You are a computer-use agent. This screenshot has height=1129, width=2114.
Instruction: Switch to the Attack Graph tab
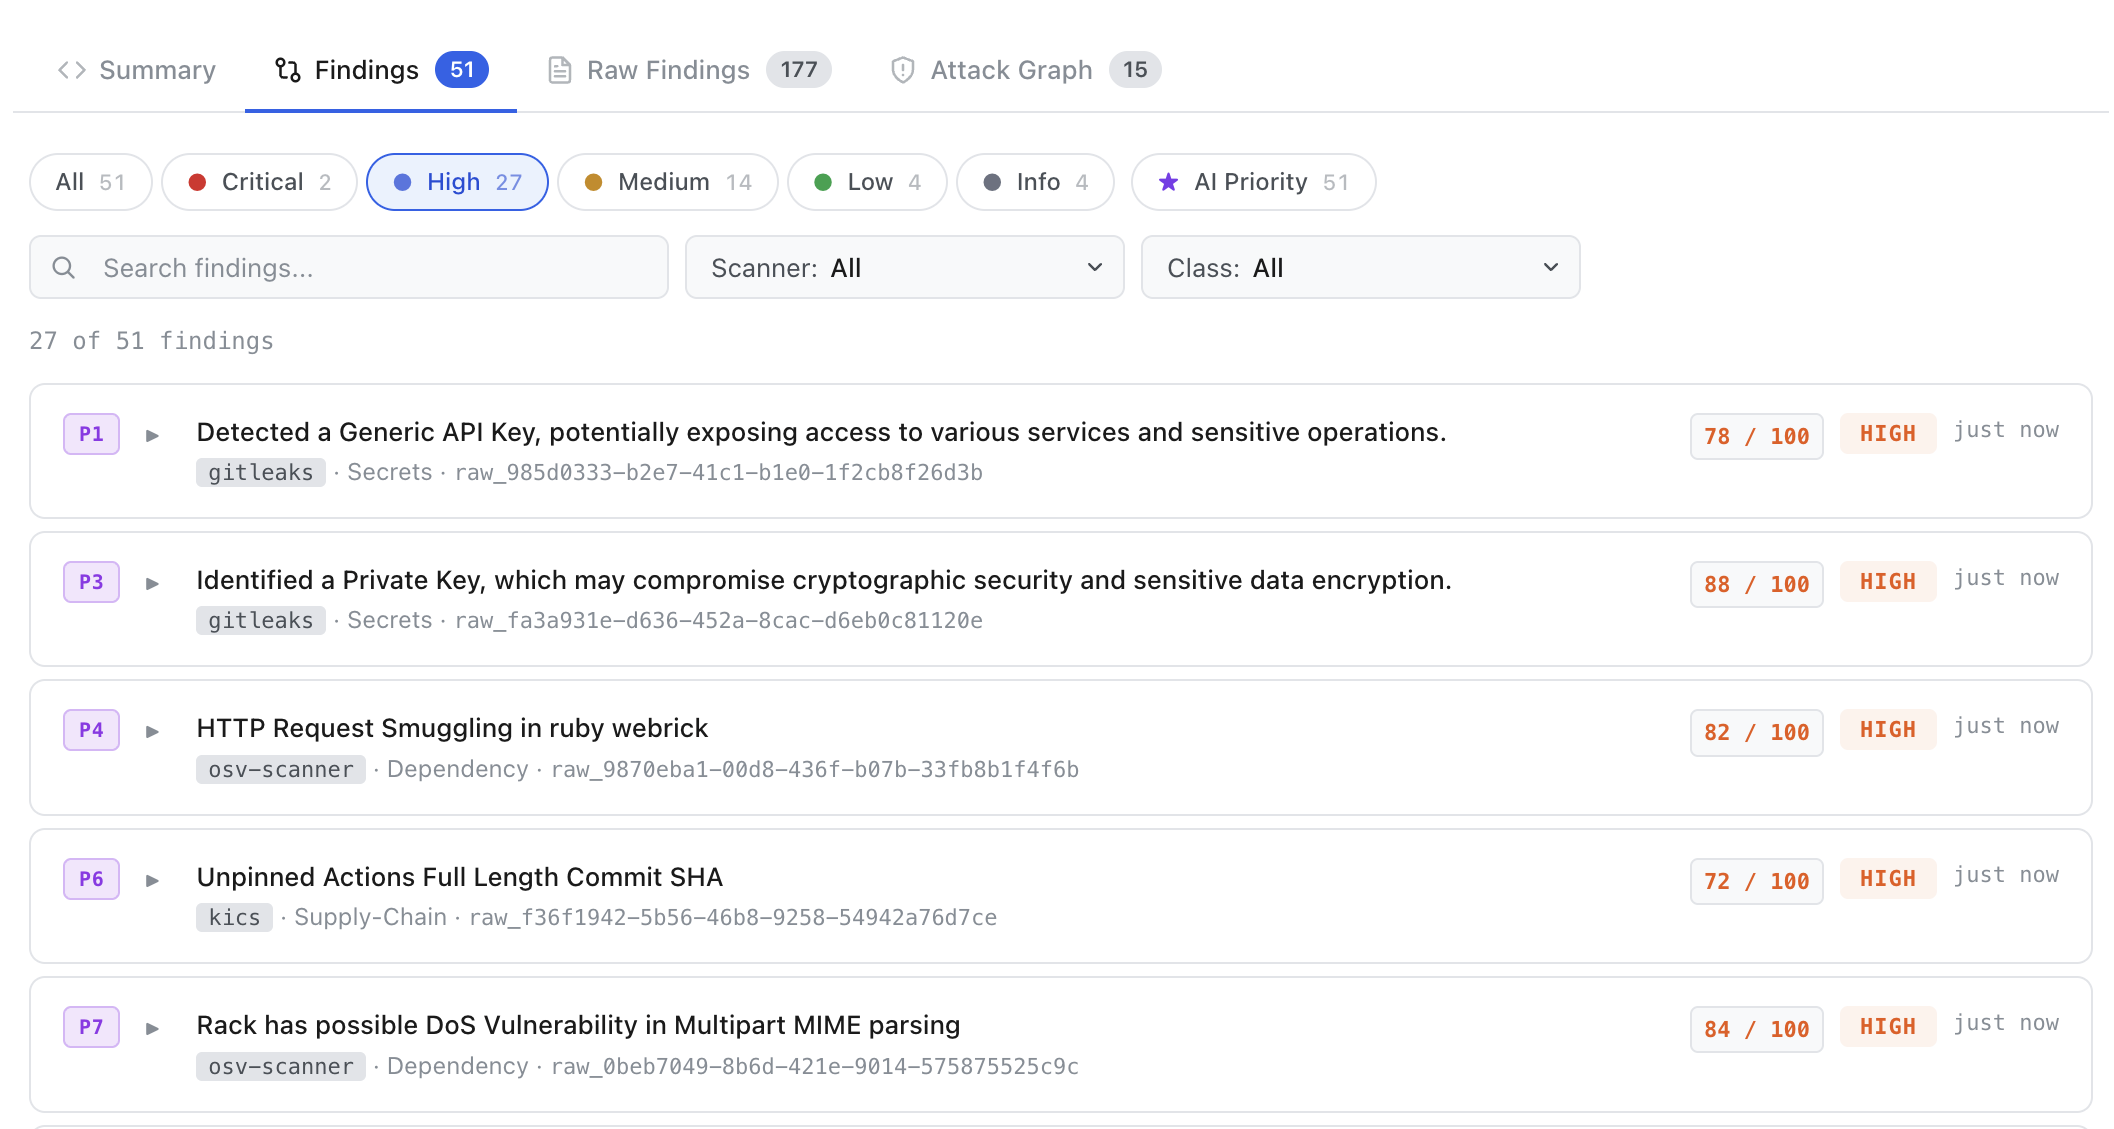1026,70
